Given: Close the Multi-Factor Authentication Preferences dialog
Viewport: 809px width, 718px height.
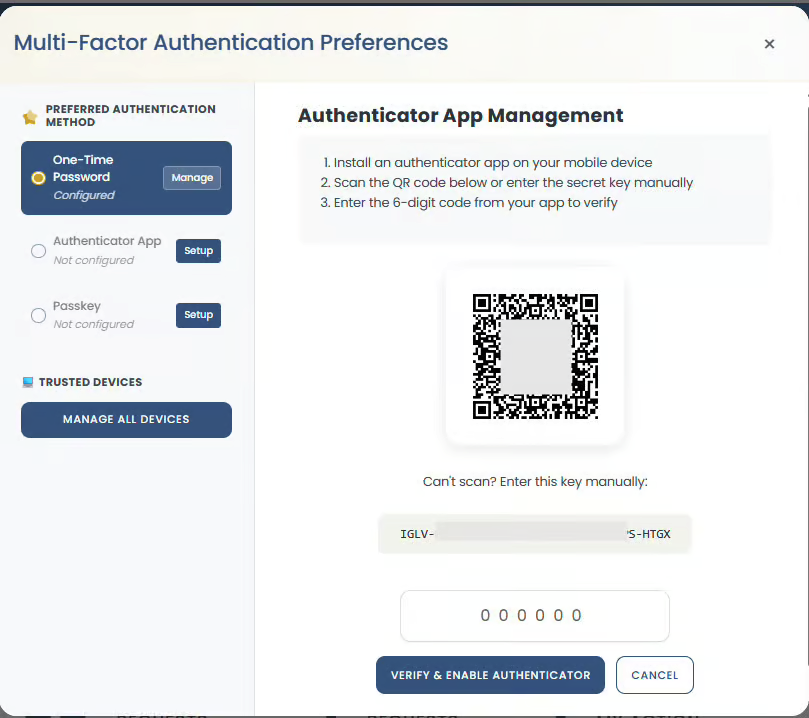Looking at the screenshot, I should click(x=769, y=44).
